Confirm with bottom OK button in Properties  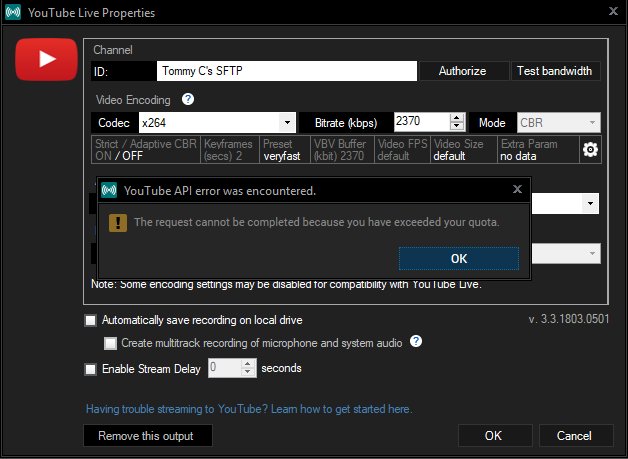(x=495, y=436)
